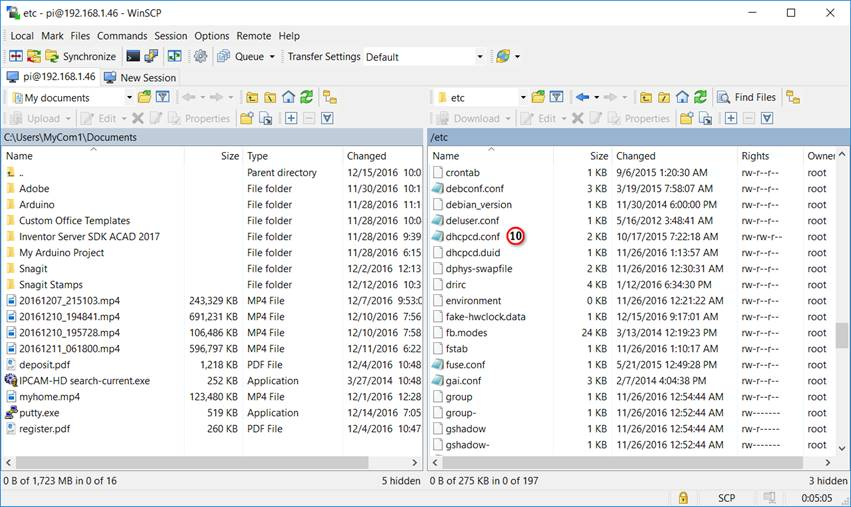The image size is (851, 507).
Task: Open the Session menu
Action: click(x=170, y=36)
